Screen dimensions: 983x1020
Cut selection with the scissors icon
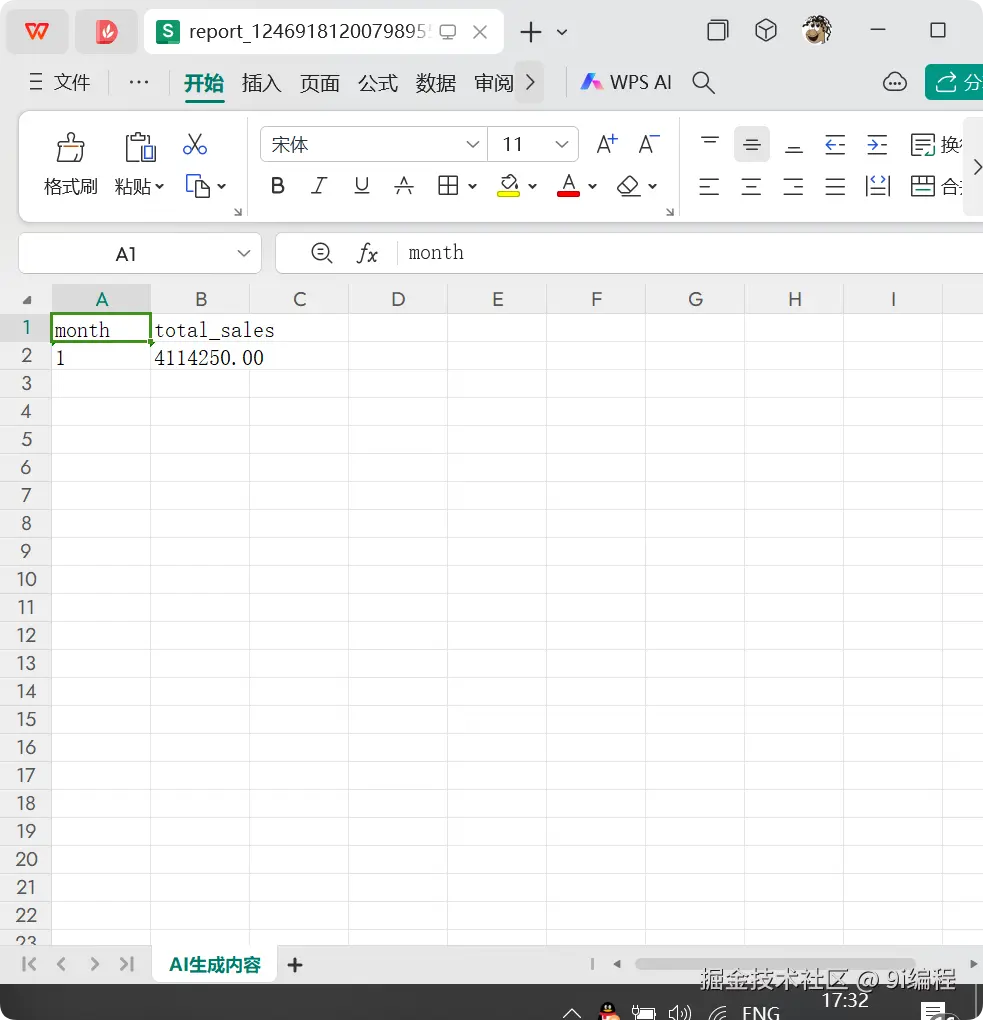pyautogui.click(x=195, y=145)
